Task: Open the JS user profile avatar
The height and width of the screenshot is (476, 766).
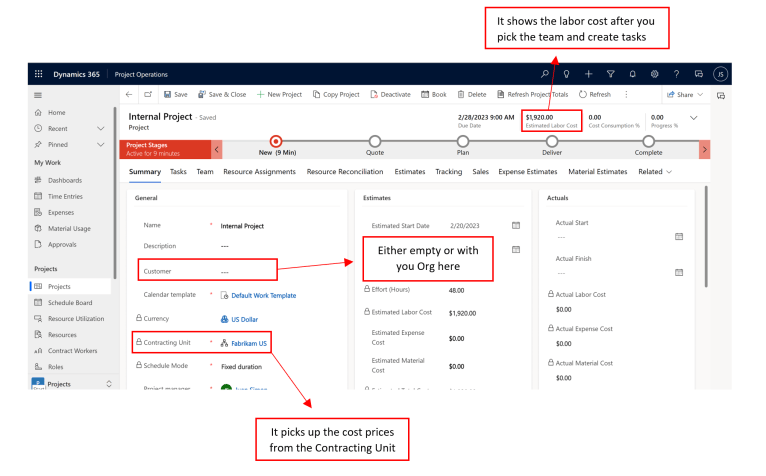Action: coord(721,74)
